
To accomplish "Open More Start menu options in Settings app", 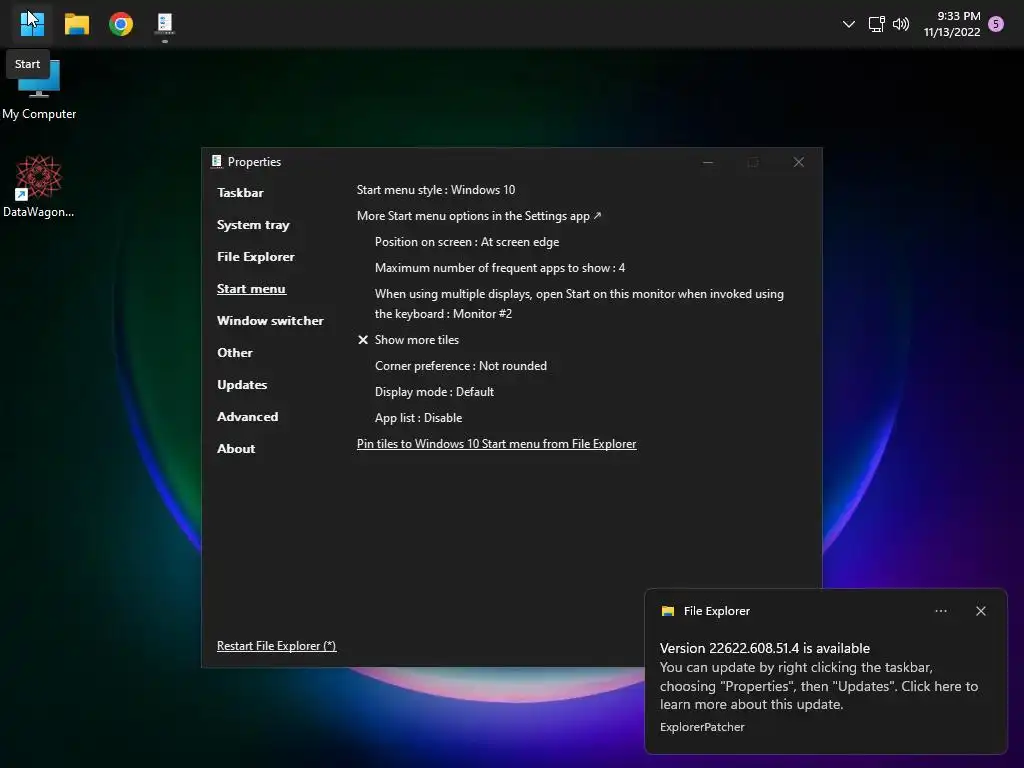I will point(479,216).
